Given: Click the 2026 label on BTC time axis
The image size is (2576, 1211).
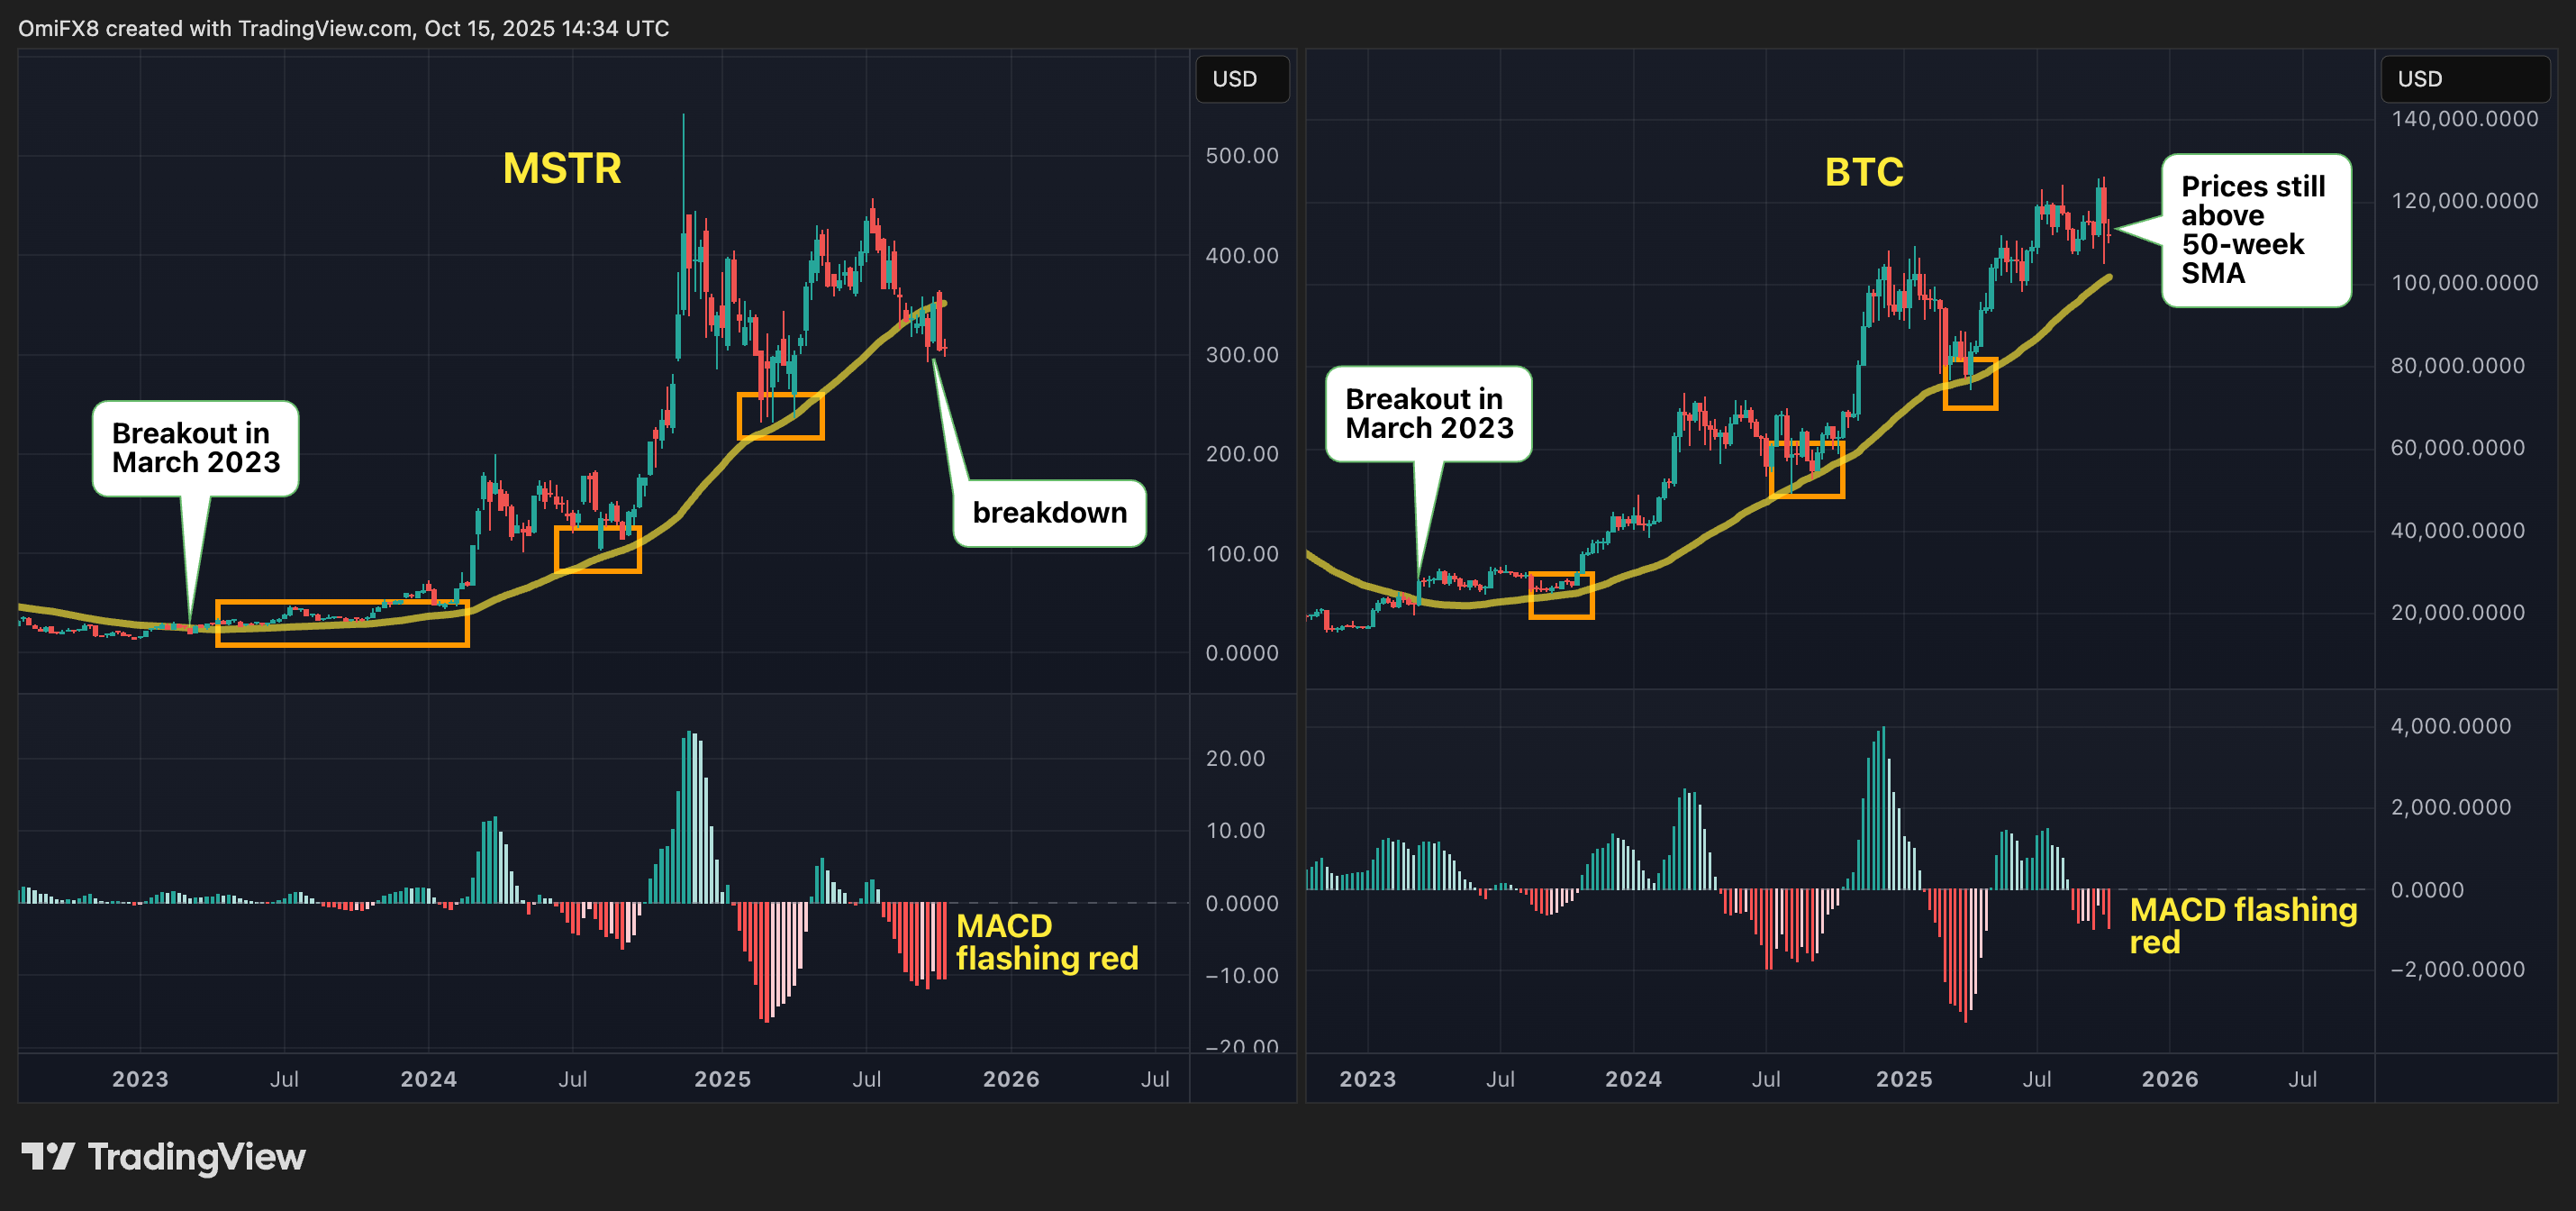Looking at the screenshot, I should tap(2169, 1079).
